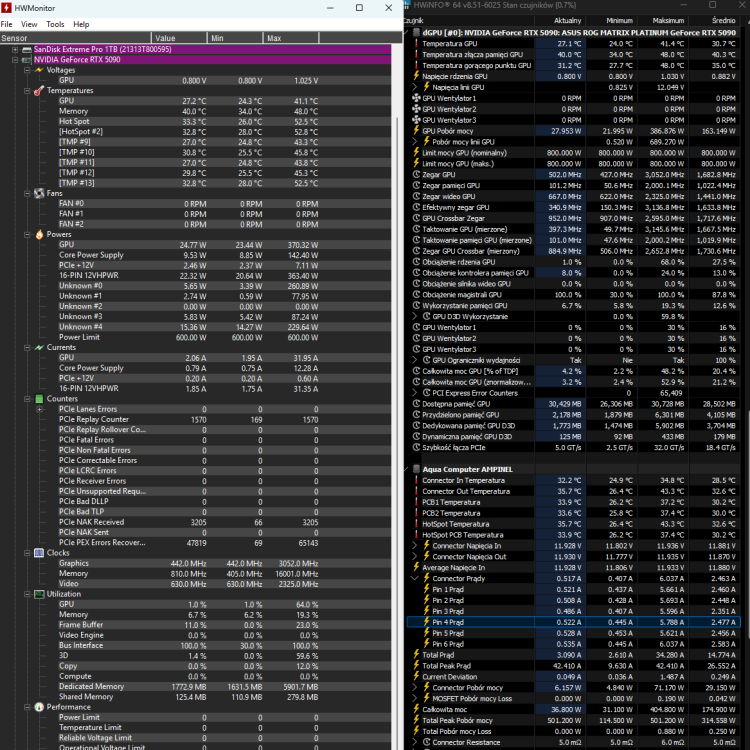Image resolution: width=750 pixels, height=750 pixels.
Task: Click the Counters green chip icon
Action: click(x=39, y=399)
